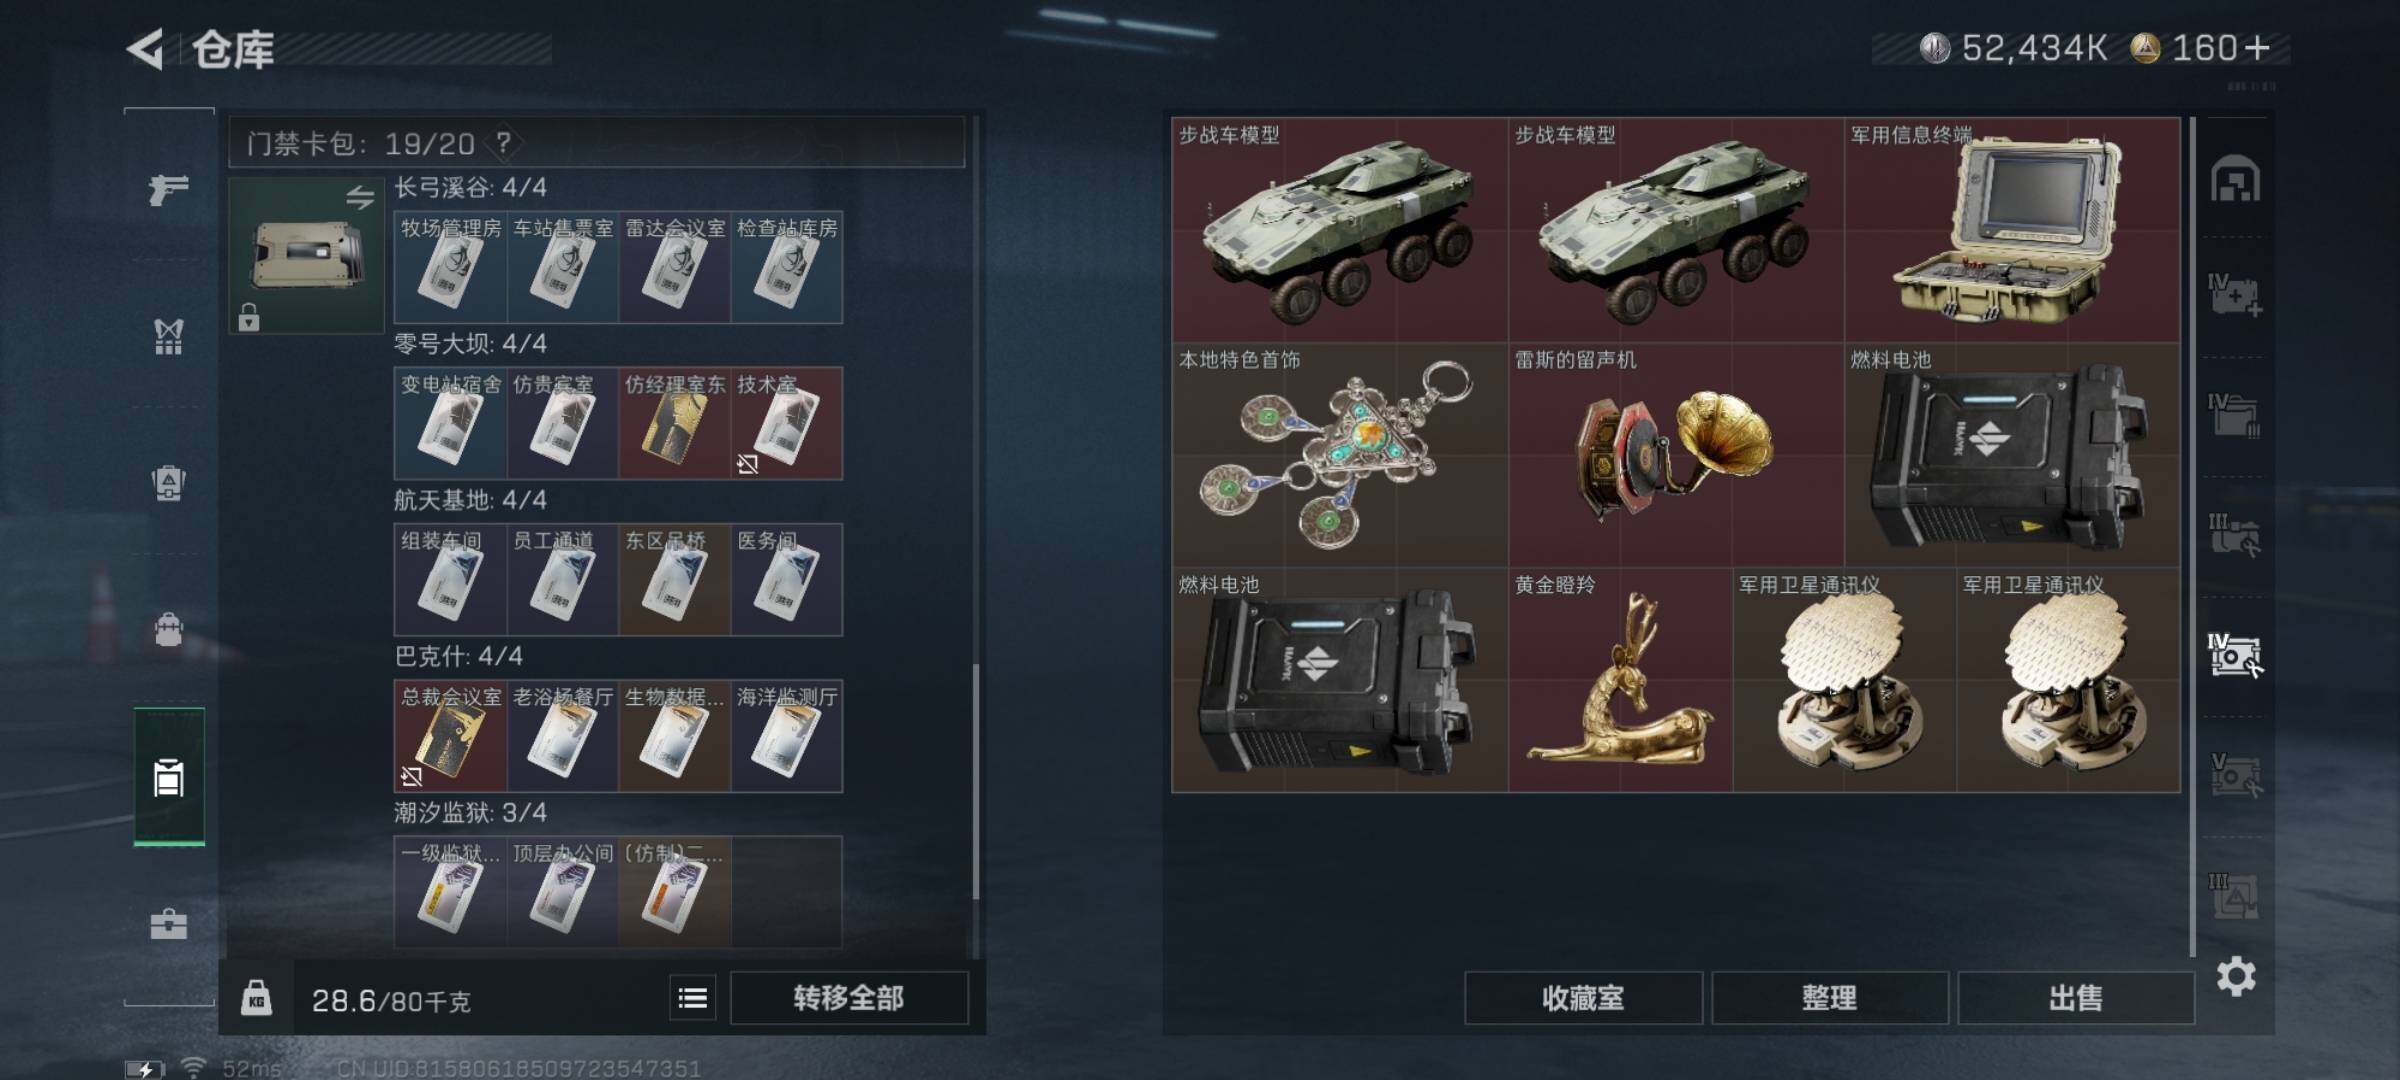Viewport: 2400px width, 1080px height.
Task: Go back using the arrow beside 仓库
Action: (146, 49)
